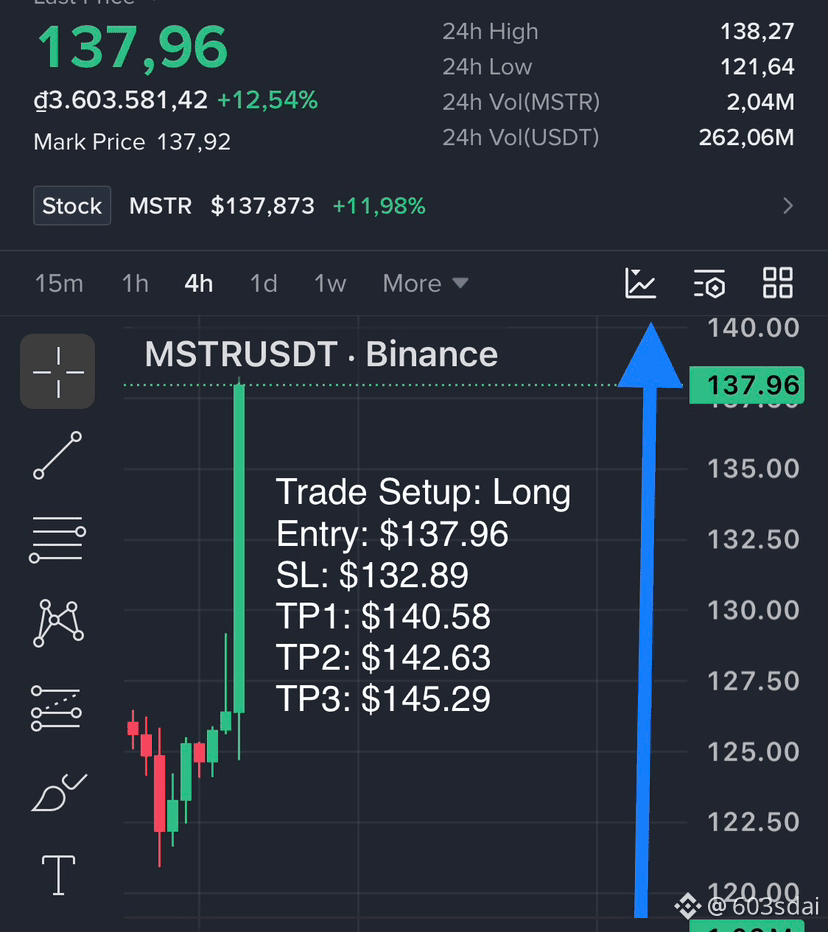Tap the 24h High value 138,27
The height and width of the screenshot is (932, 828).
point(757,32)
